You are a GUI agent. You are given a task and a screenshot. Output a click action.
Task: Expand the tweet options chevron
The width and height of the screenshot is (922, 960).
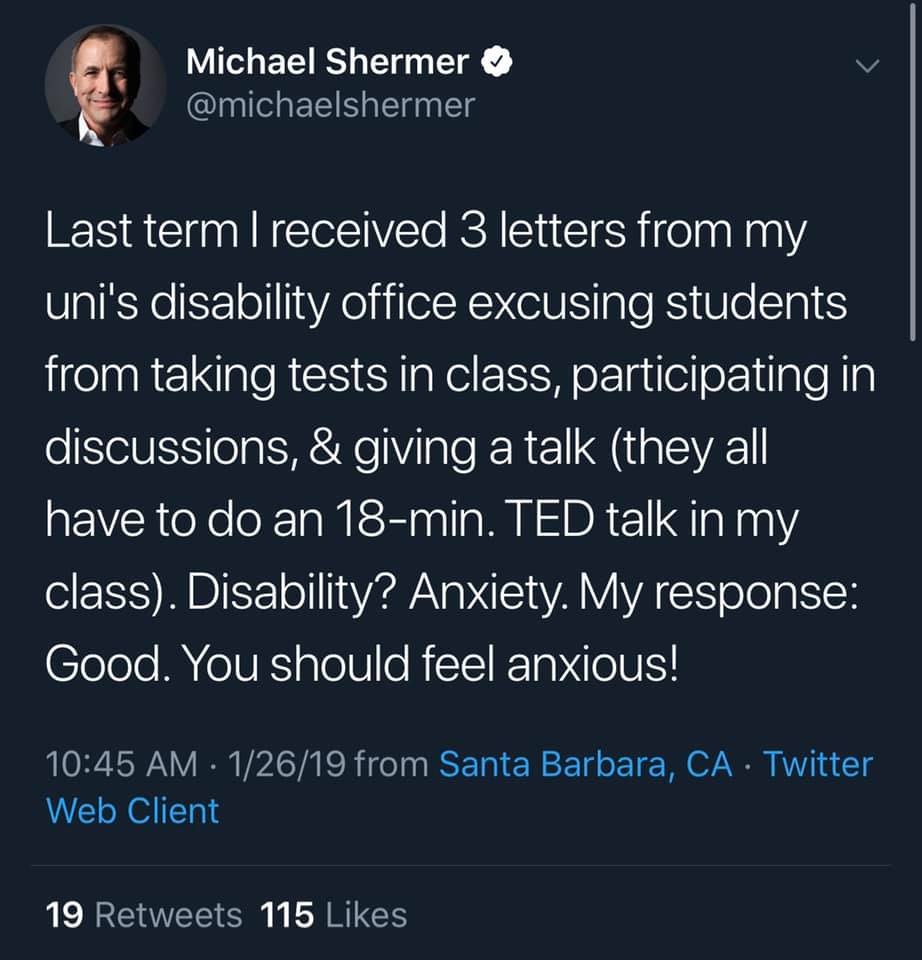tap(867, 66)
